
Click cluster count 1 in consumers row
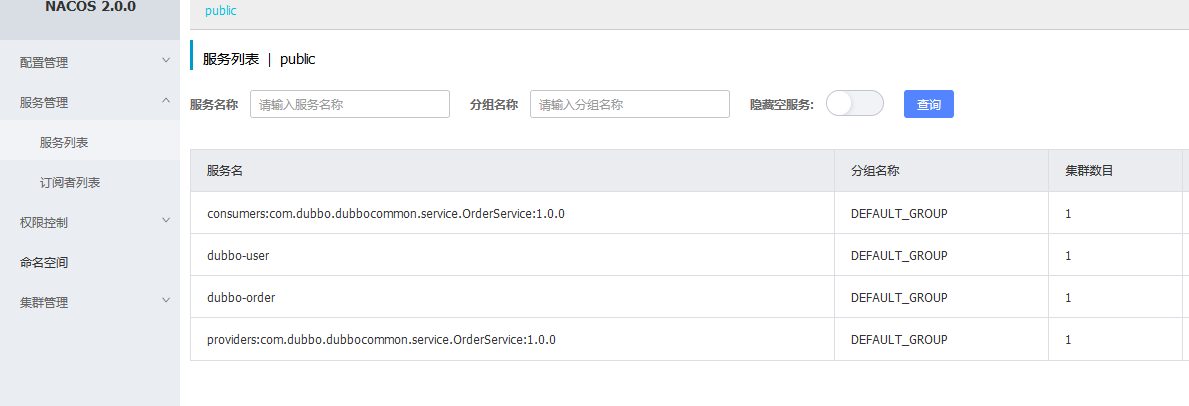coord(1068,214)
